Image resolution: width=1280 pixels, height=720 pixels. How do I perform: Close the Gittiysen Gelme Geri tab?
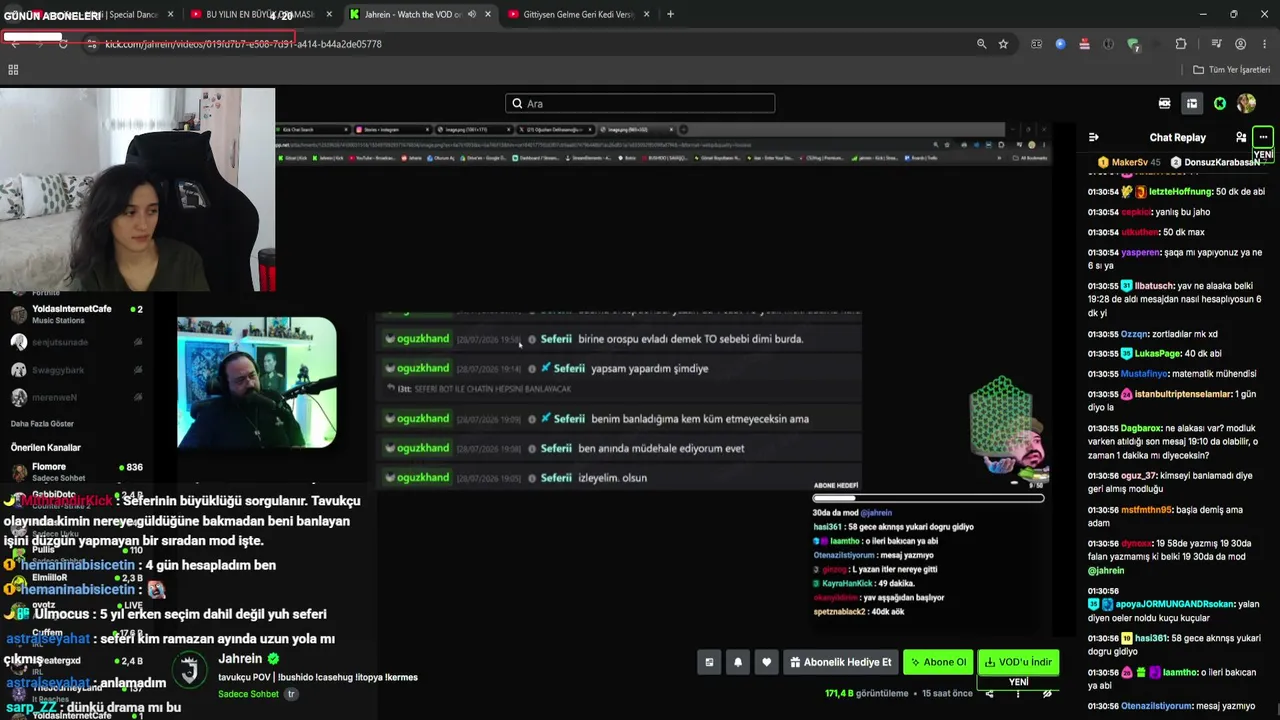click(646, 15)
